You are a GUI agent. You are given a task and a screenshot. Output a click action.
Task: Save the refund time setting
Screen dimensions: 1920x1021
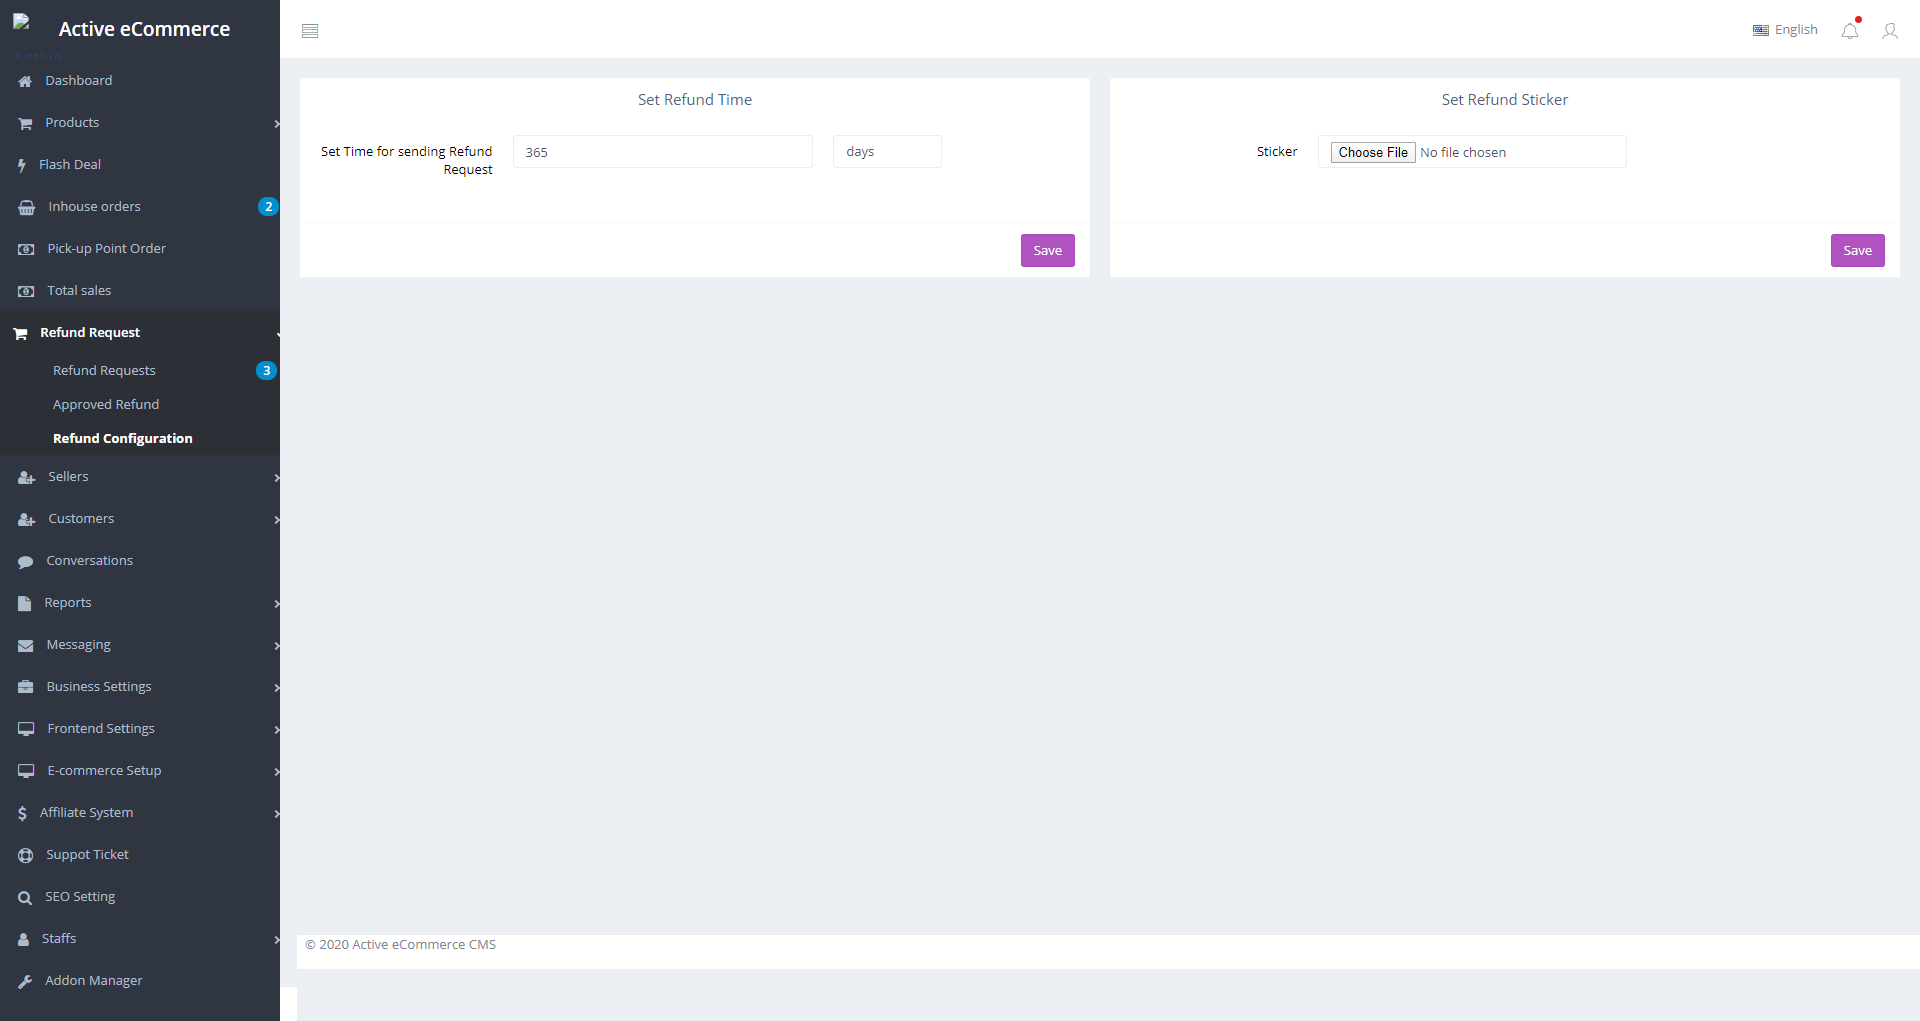tap(1048, 250)
